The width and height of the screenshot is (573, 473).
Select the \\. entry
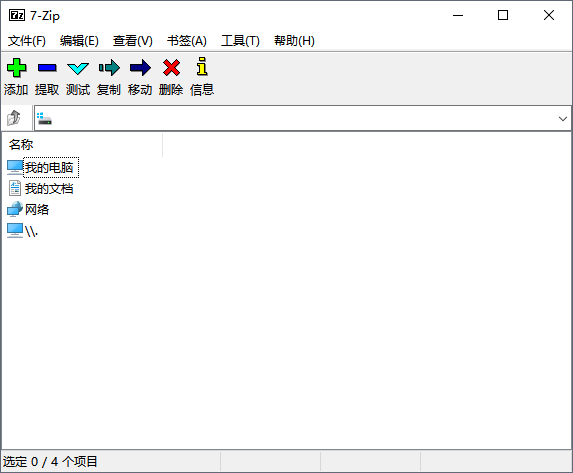31,231
